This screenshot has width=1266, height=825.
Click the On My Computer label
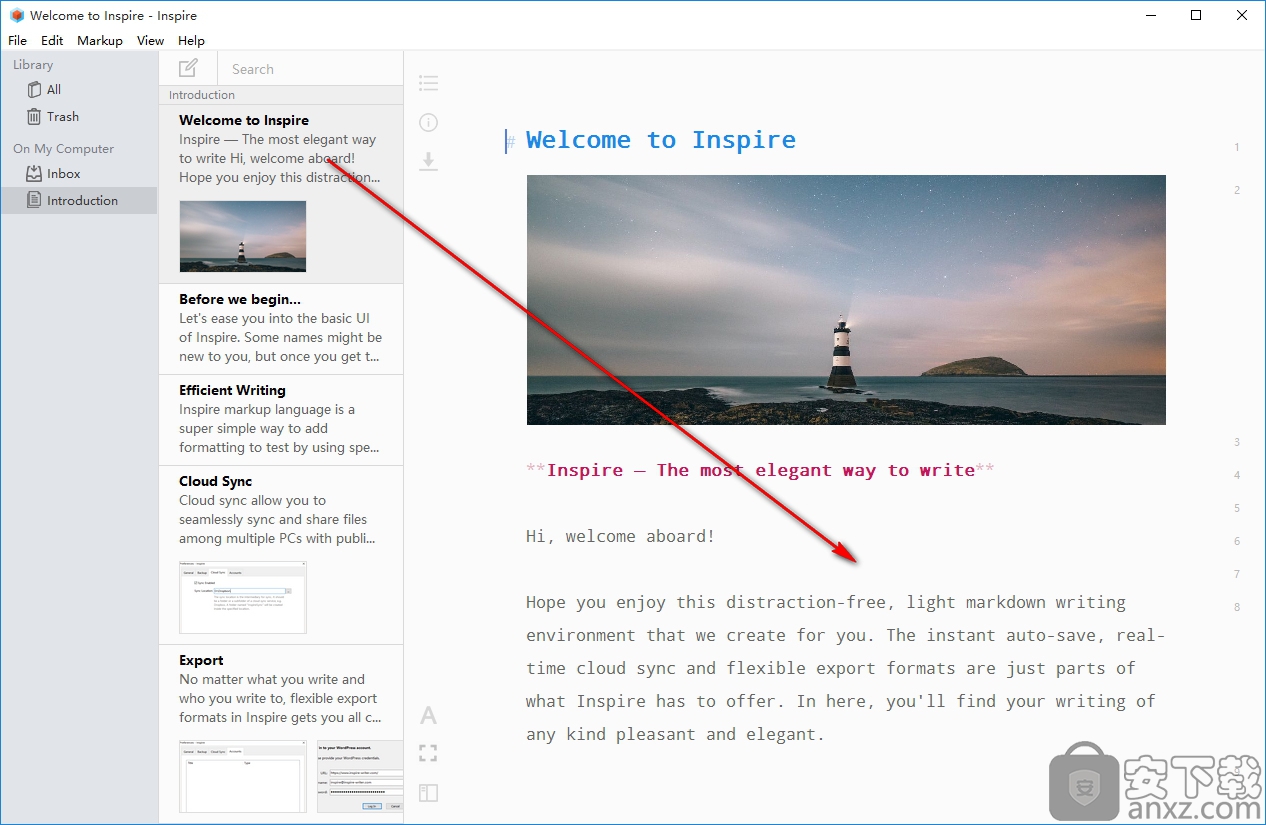click(x=63, y=148)
